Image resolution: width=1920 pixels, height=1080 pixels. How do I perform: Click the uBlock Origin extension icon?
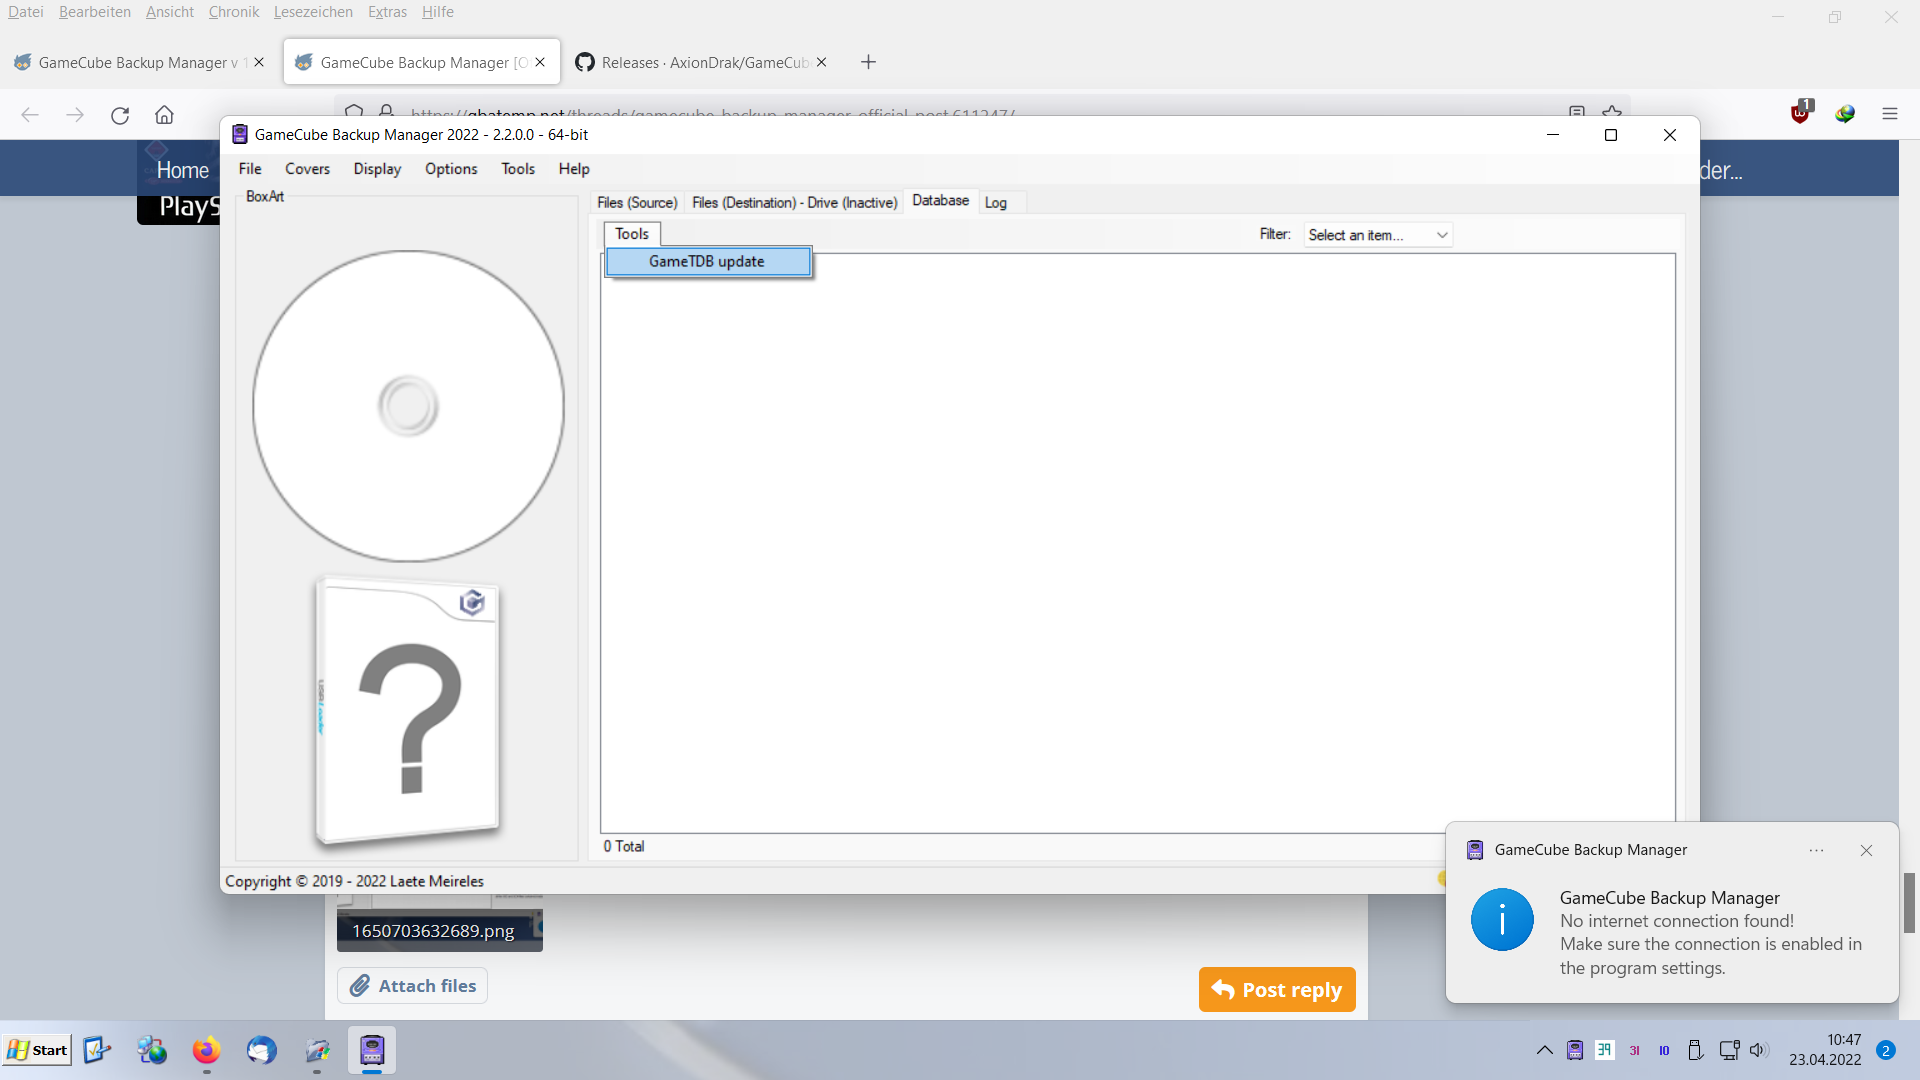tap(1801, 112)
